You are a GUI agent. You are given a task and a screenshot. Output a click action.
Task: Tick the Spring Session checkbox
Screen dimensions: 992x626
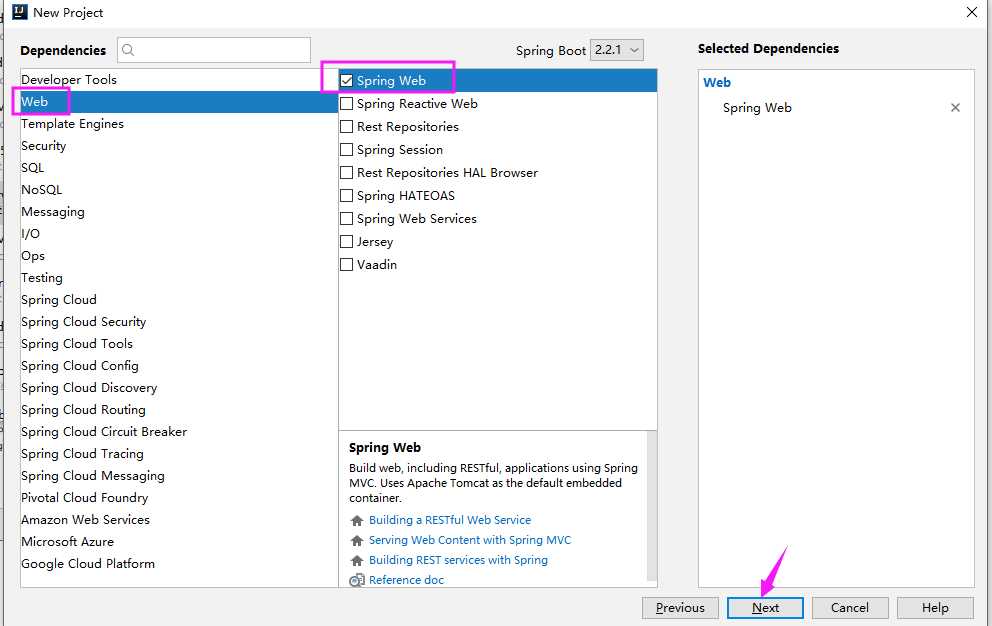click(347, 149)
